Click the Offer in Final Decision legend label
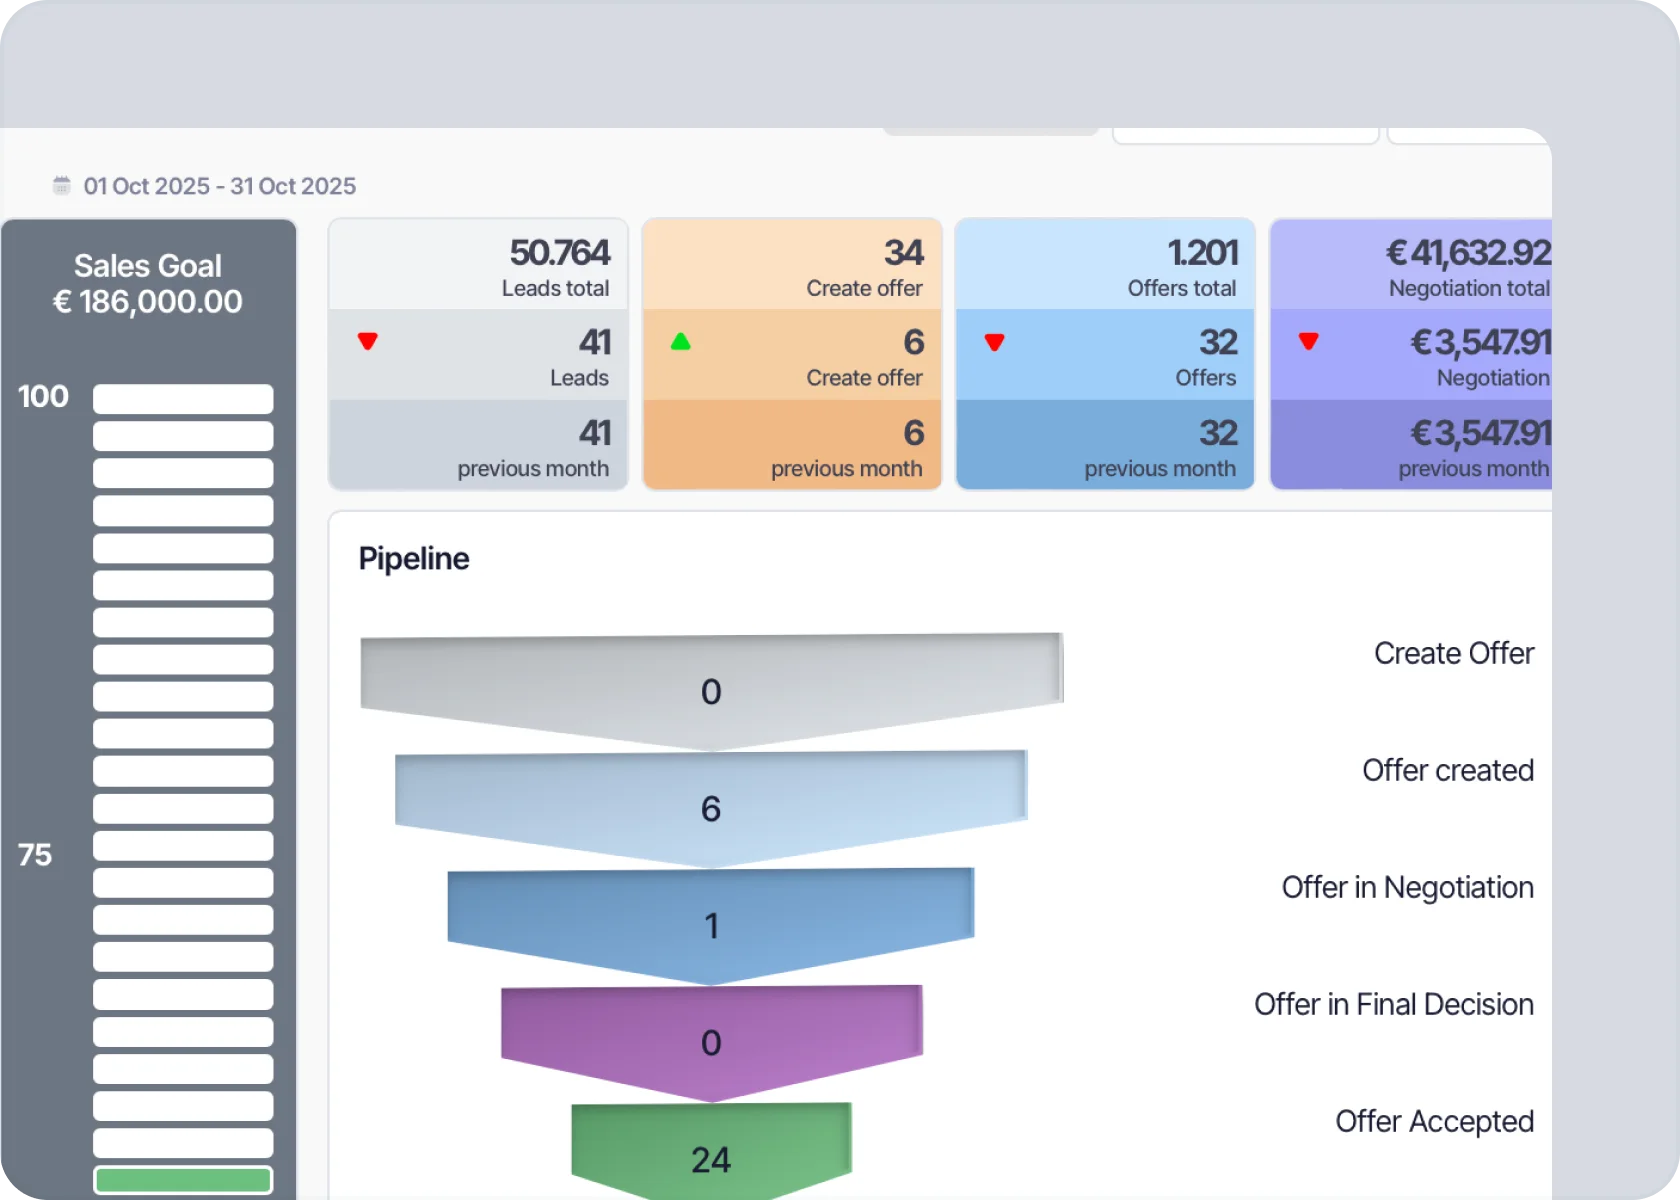 [1394, 1004]
